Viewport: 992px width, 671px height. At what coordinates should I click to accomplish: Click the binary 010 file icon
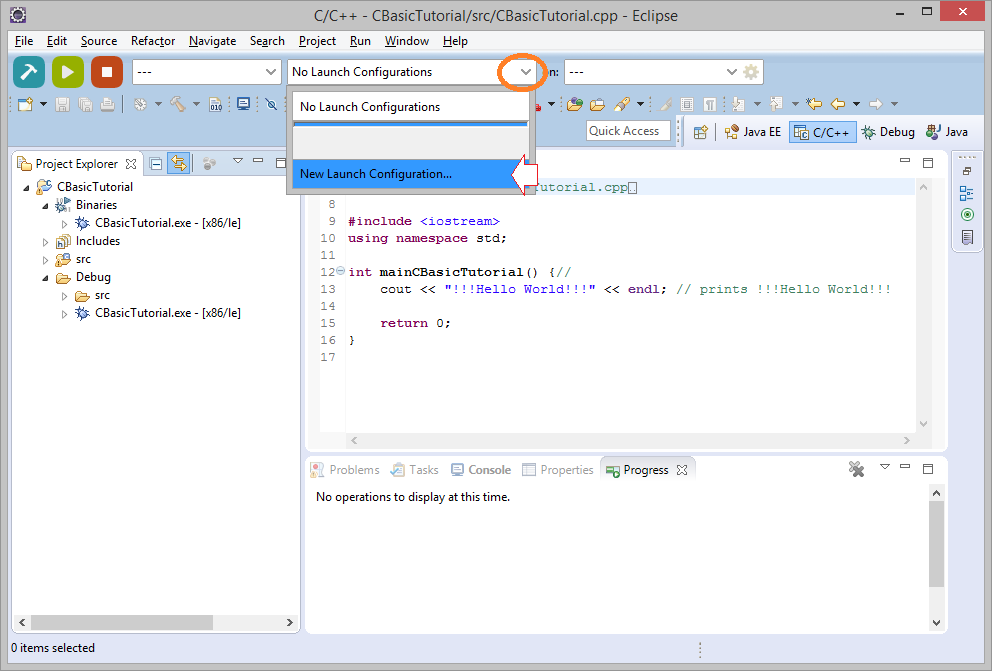coord(216,104)
